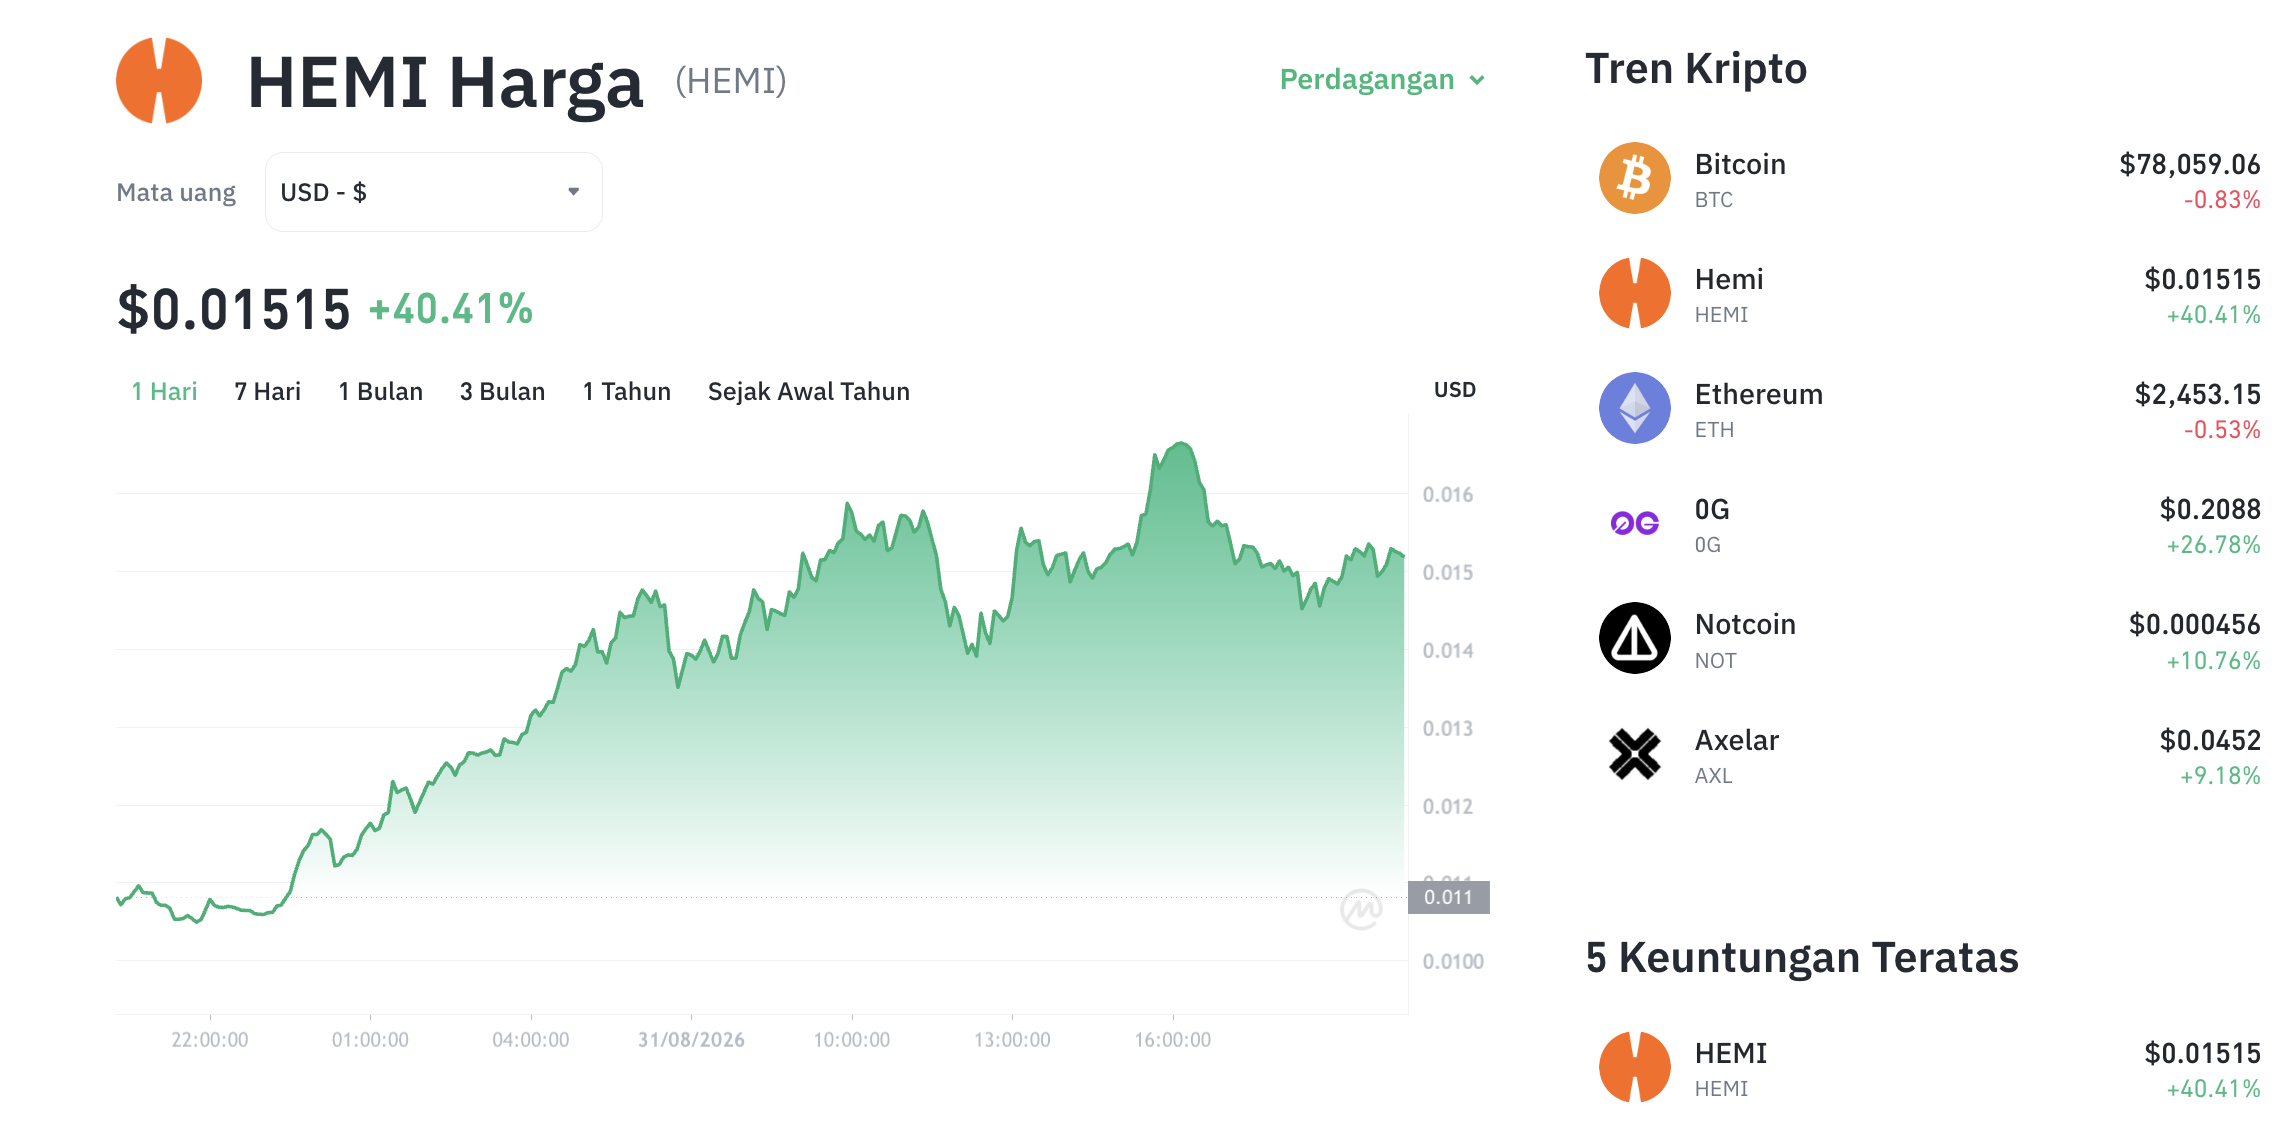Open the Notcoin link in trending list

tap(1744, 624)
